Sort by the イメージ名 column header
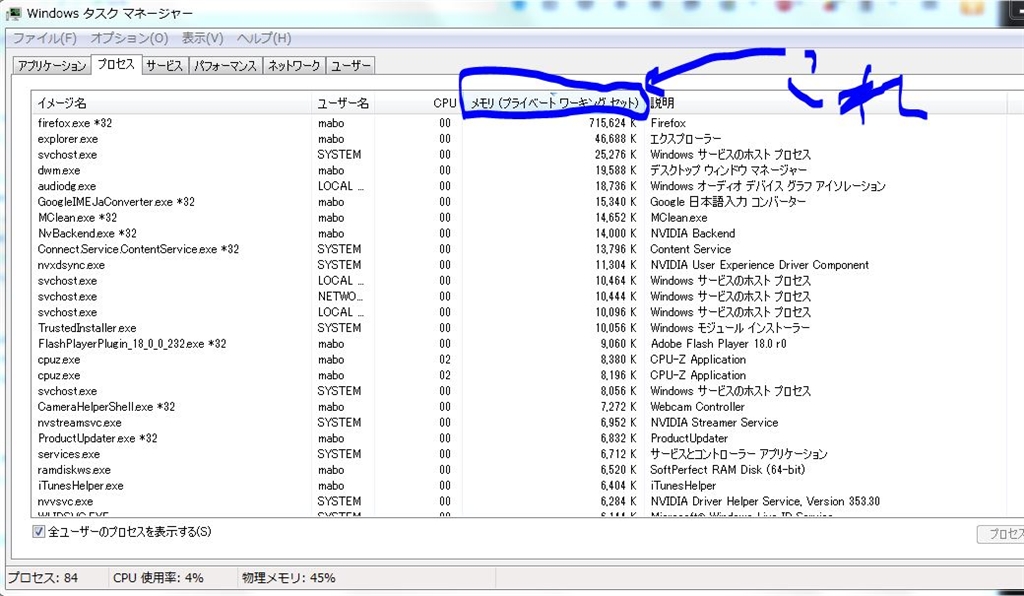Screen dimensions: 1024x596 [172, 103]
